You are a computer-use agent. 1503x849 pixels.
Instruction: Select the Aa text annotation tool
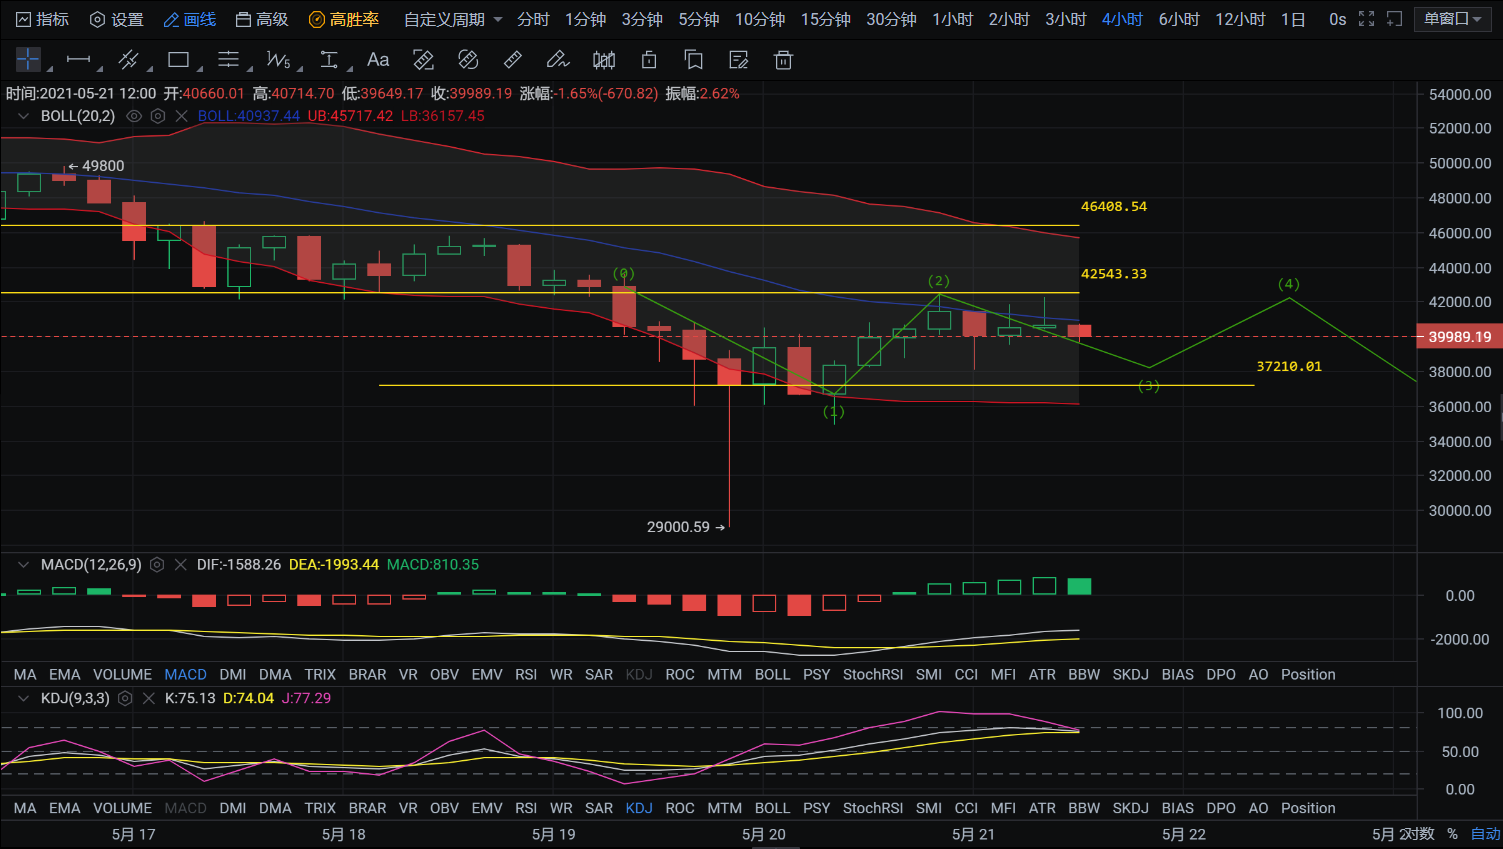[x=378, y=60]
